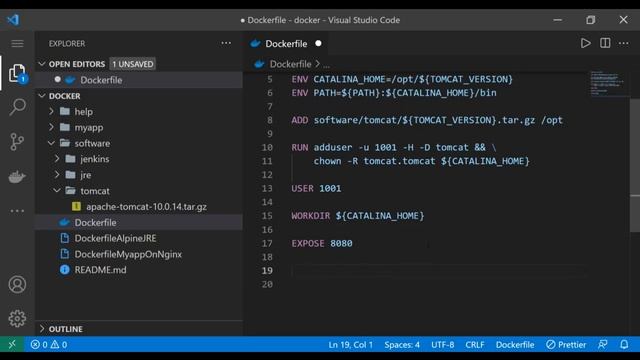Open Explorer views and more actions menu
Image resolution: width=640 pixels, height=360 pixels.
coord(226,43)
